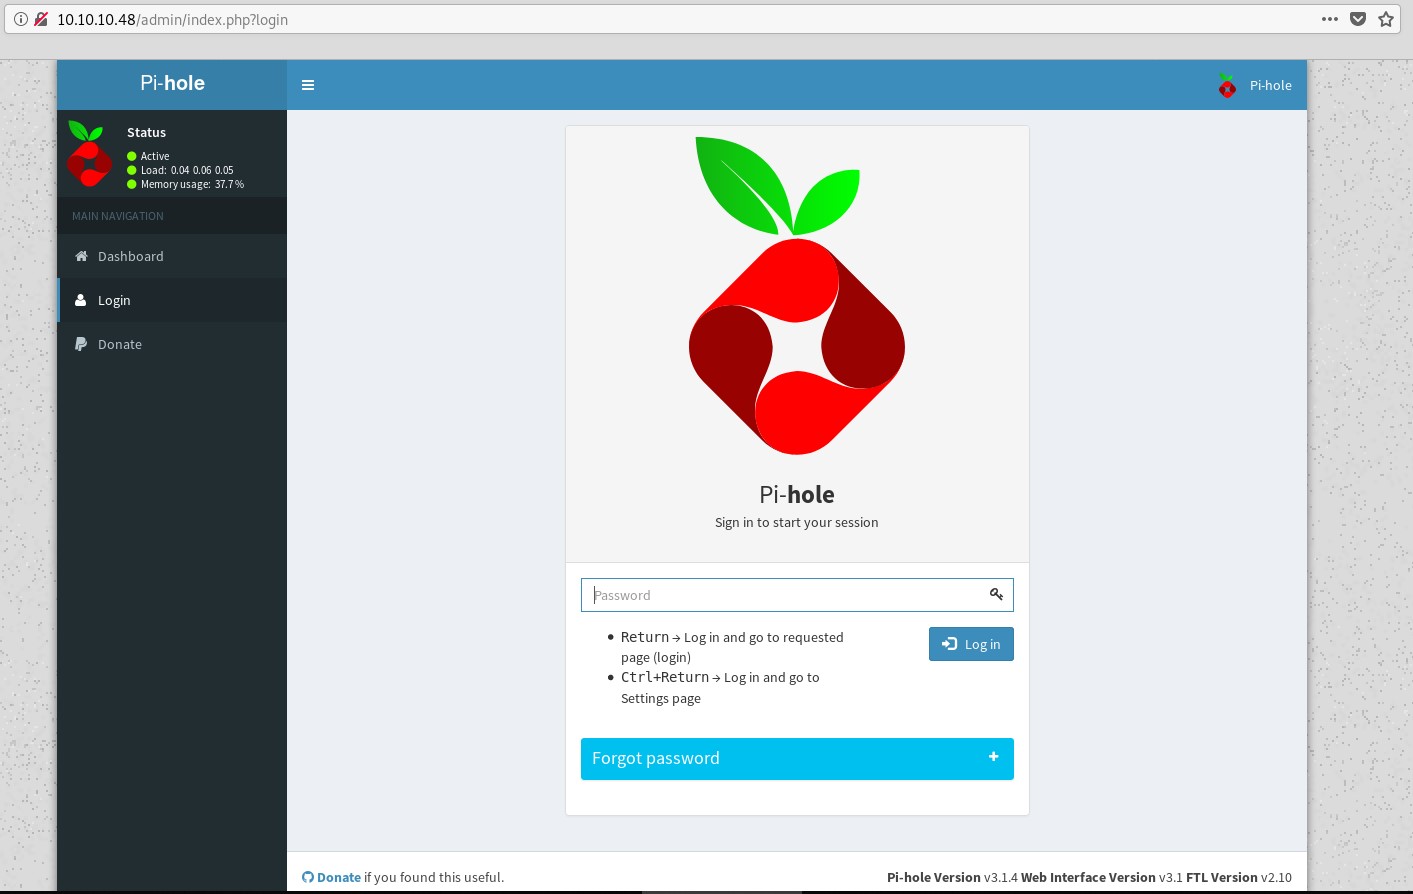
Task: Click the key icon in the password field
Action: pos(996,594)
